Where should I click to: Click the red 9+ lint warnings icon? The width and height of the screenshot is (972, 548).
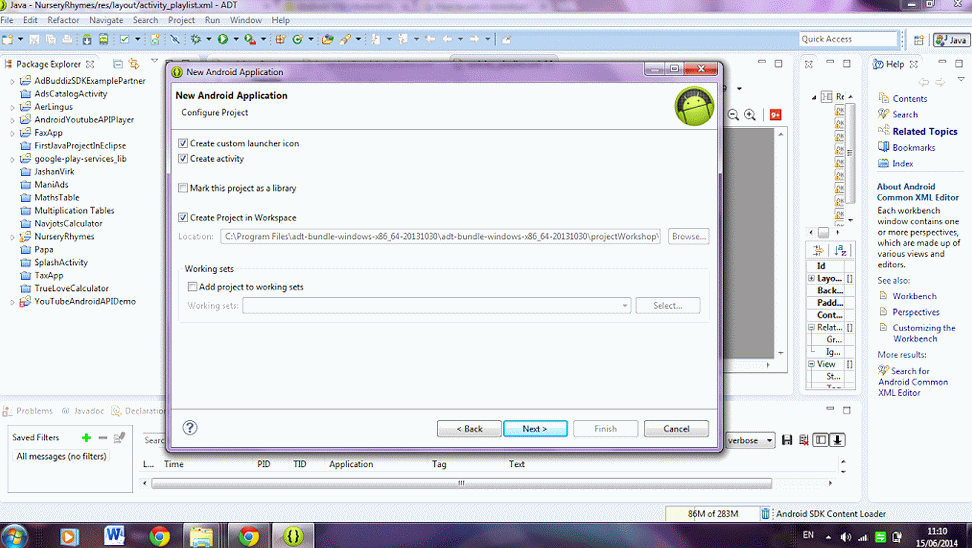(x=775, y=115)
